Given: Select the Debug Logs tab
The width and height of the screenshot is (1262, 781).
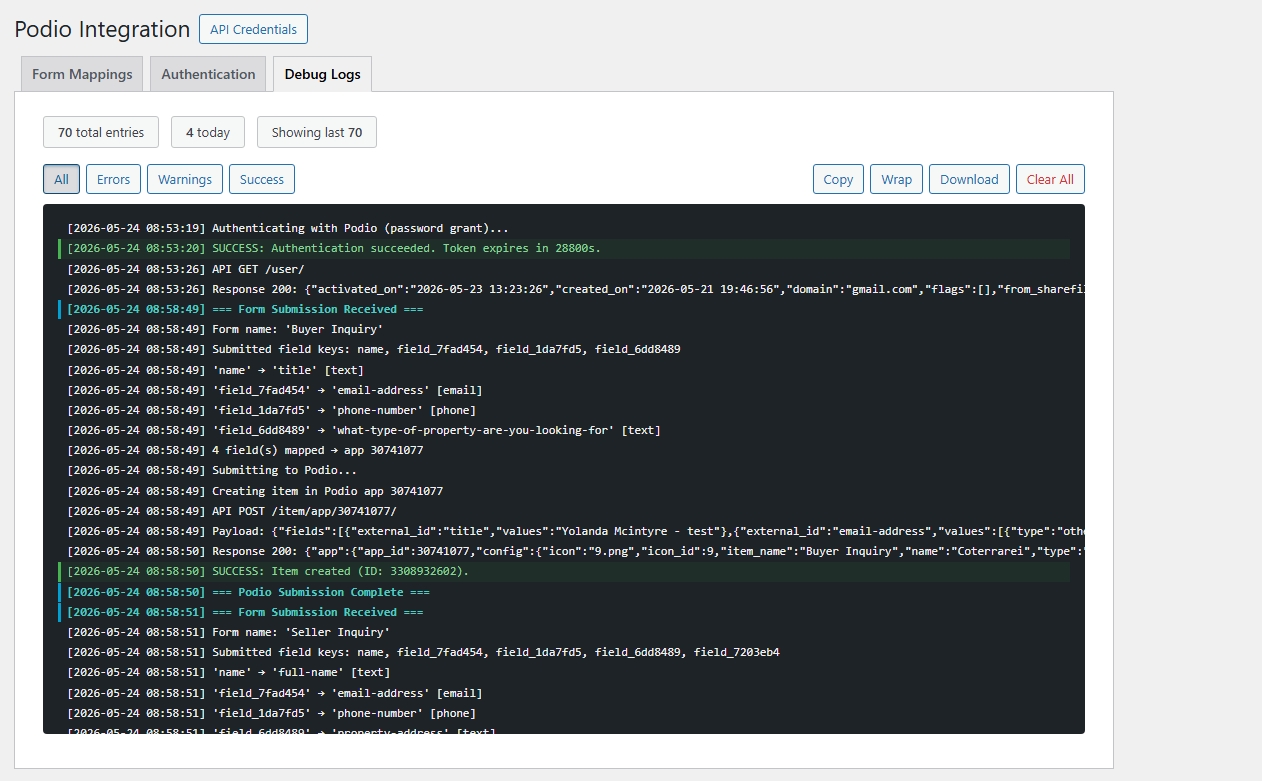Looking at the screenshot, I should click(322, 74).
